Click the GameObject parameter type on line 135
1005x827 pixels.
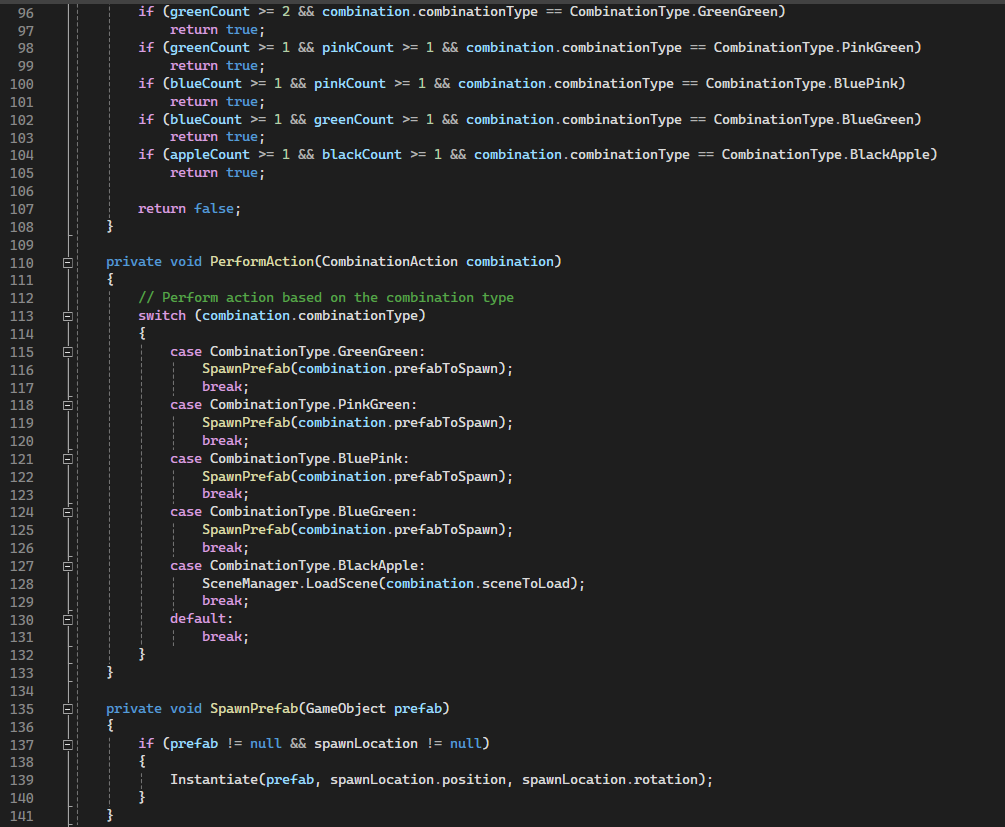(x=346, y=708)
